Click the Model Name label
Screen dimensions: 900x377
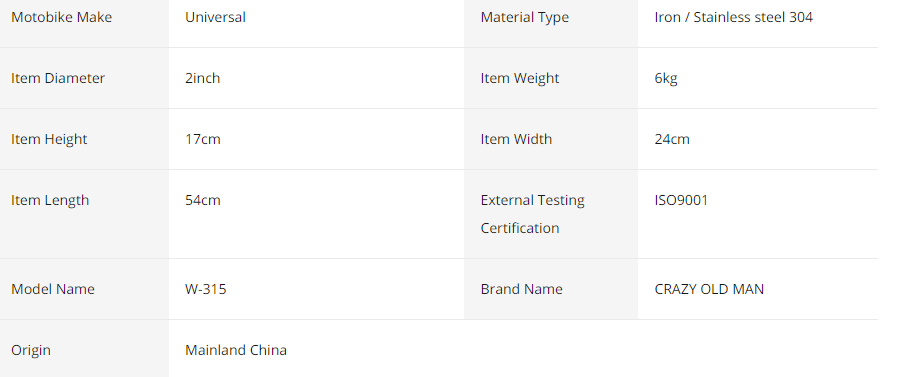point(53,289)
